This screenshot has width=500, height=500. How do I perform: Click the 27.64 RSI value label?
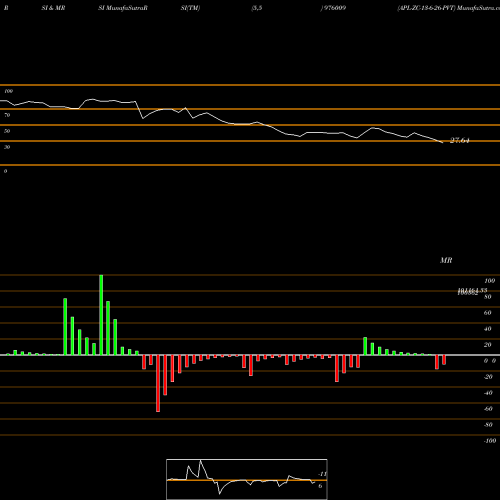(x=460, y=140)
